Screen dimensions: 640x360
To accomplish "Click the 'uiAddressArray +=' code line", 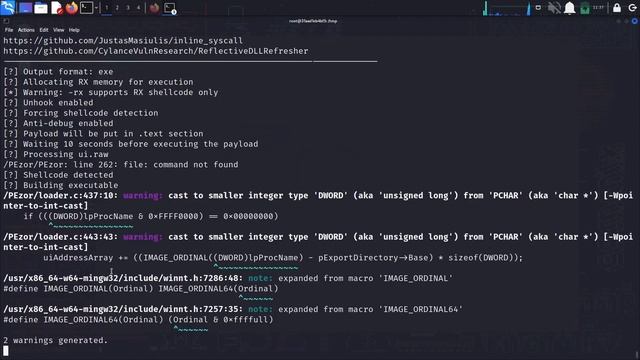I will click(283, 258).
